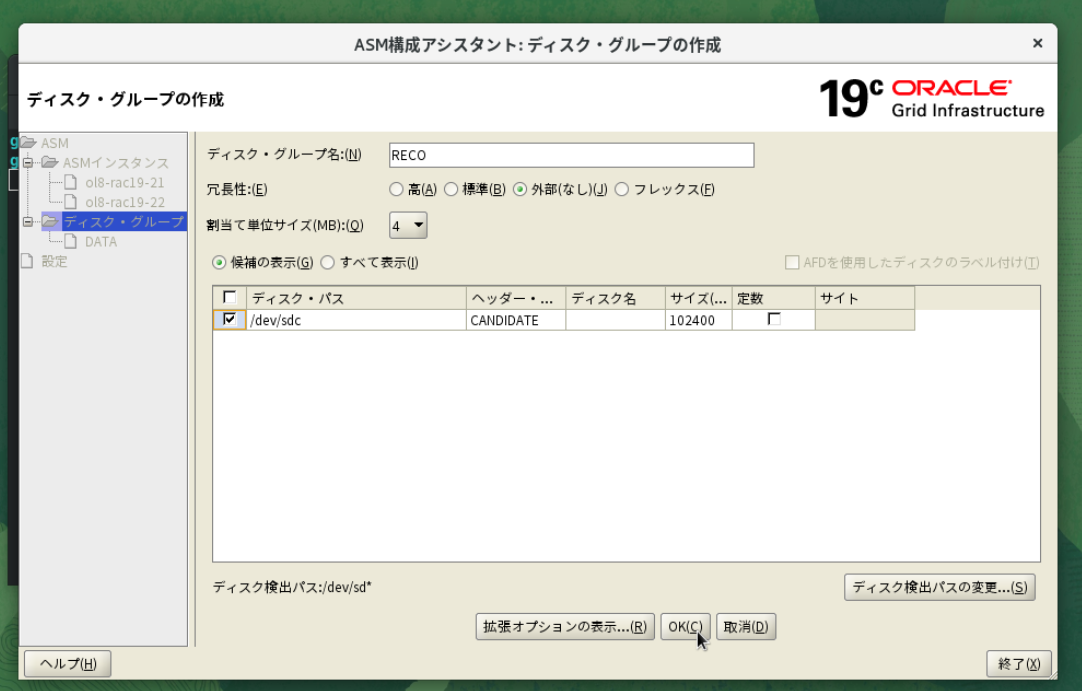Image resolution: width=1082 pixels, height=691 pixels.
Task: Select the フレックス(F) redundancy option
Action: (622, 189)
